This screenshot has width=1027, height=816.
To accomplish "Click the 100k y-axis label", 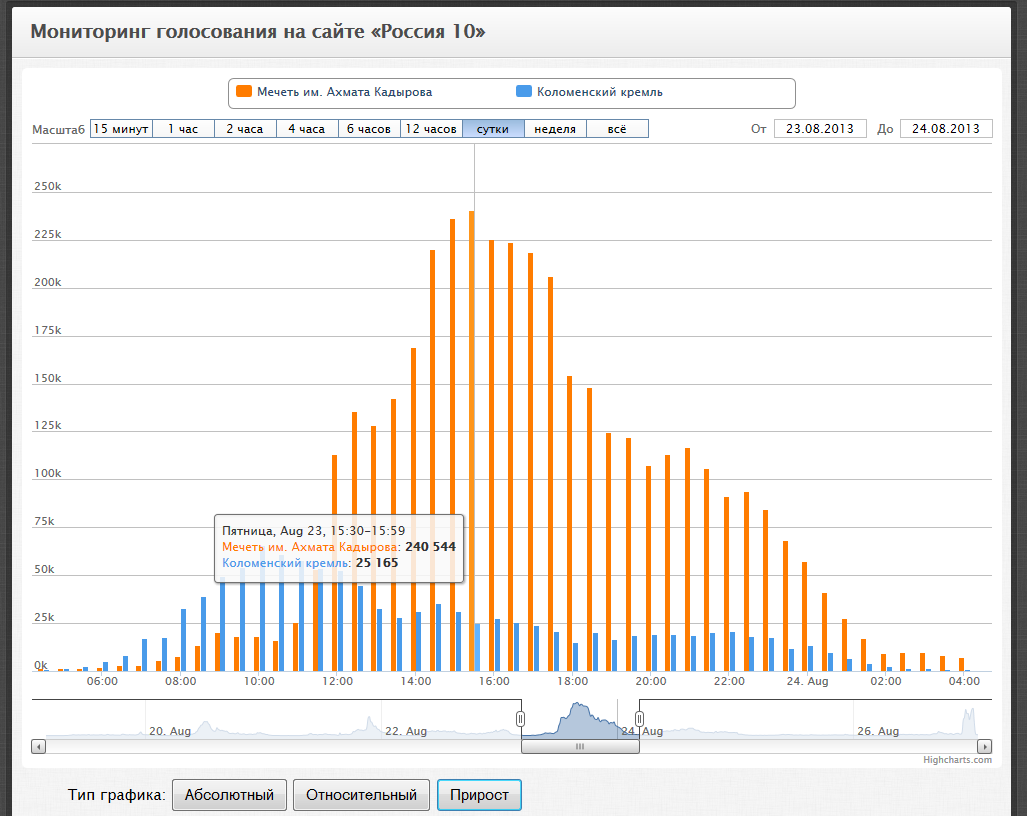I will click(48, 473).
